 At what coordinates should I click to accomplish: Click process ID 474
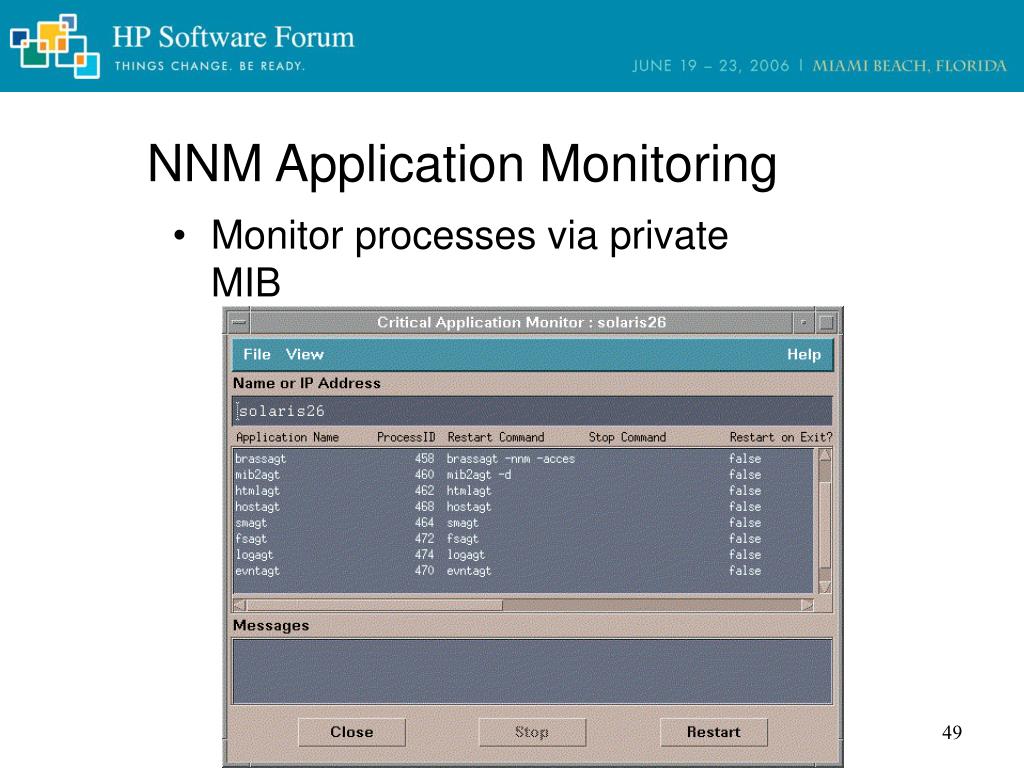(424, 554)
